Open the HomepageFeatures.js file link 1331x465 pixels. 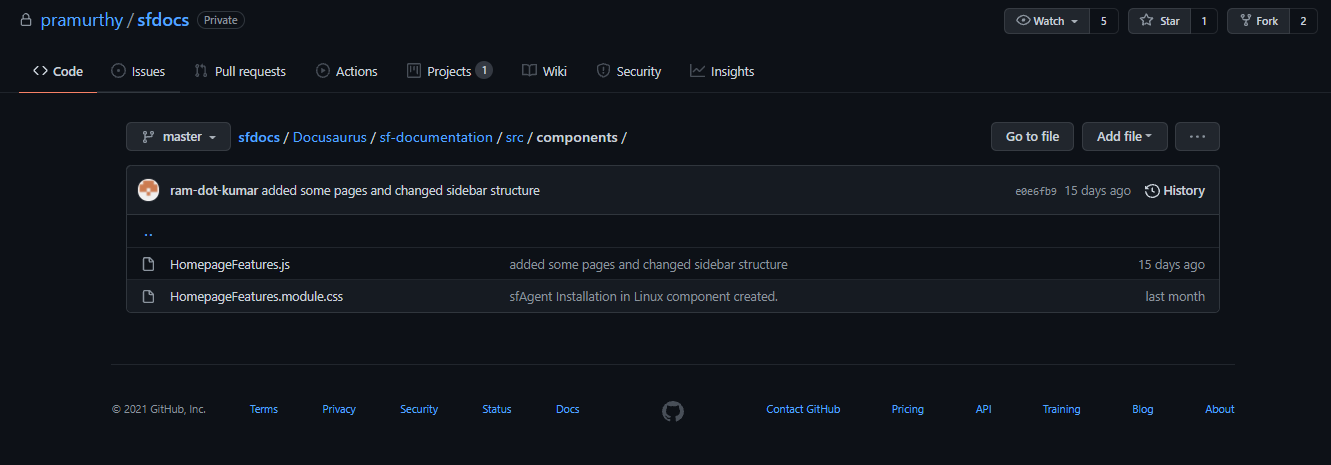[x=230, y=265]
